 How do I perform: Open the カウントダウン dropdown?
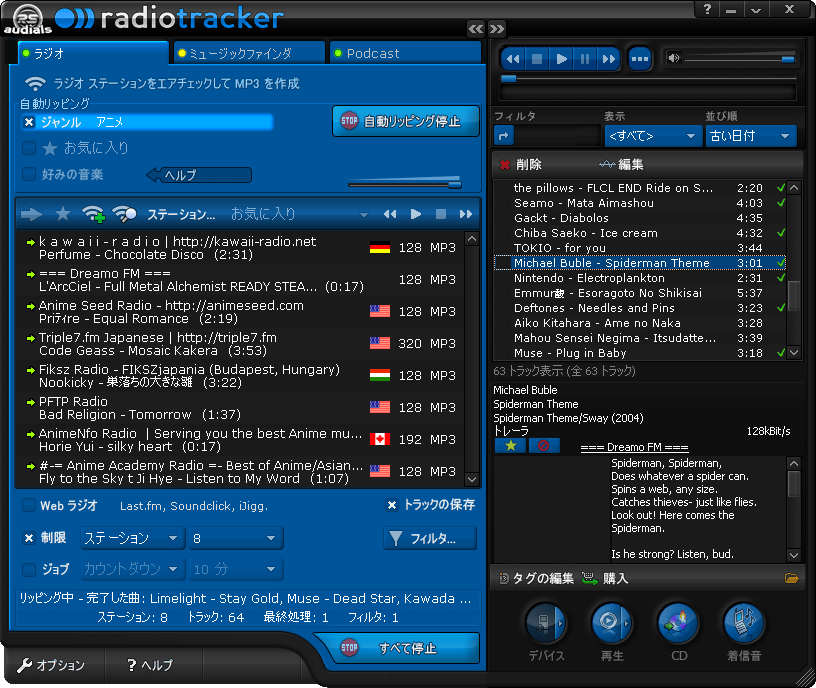coord(133,569)
